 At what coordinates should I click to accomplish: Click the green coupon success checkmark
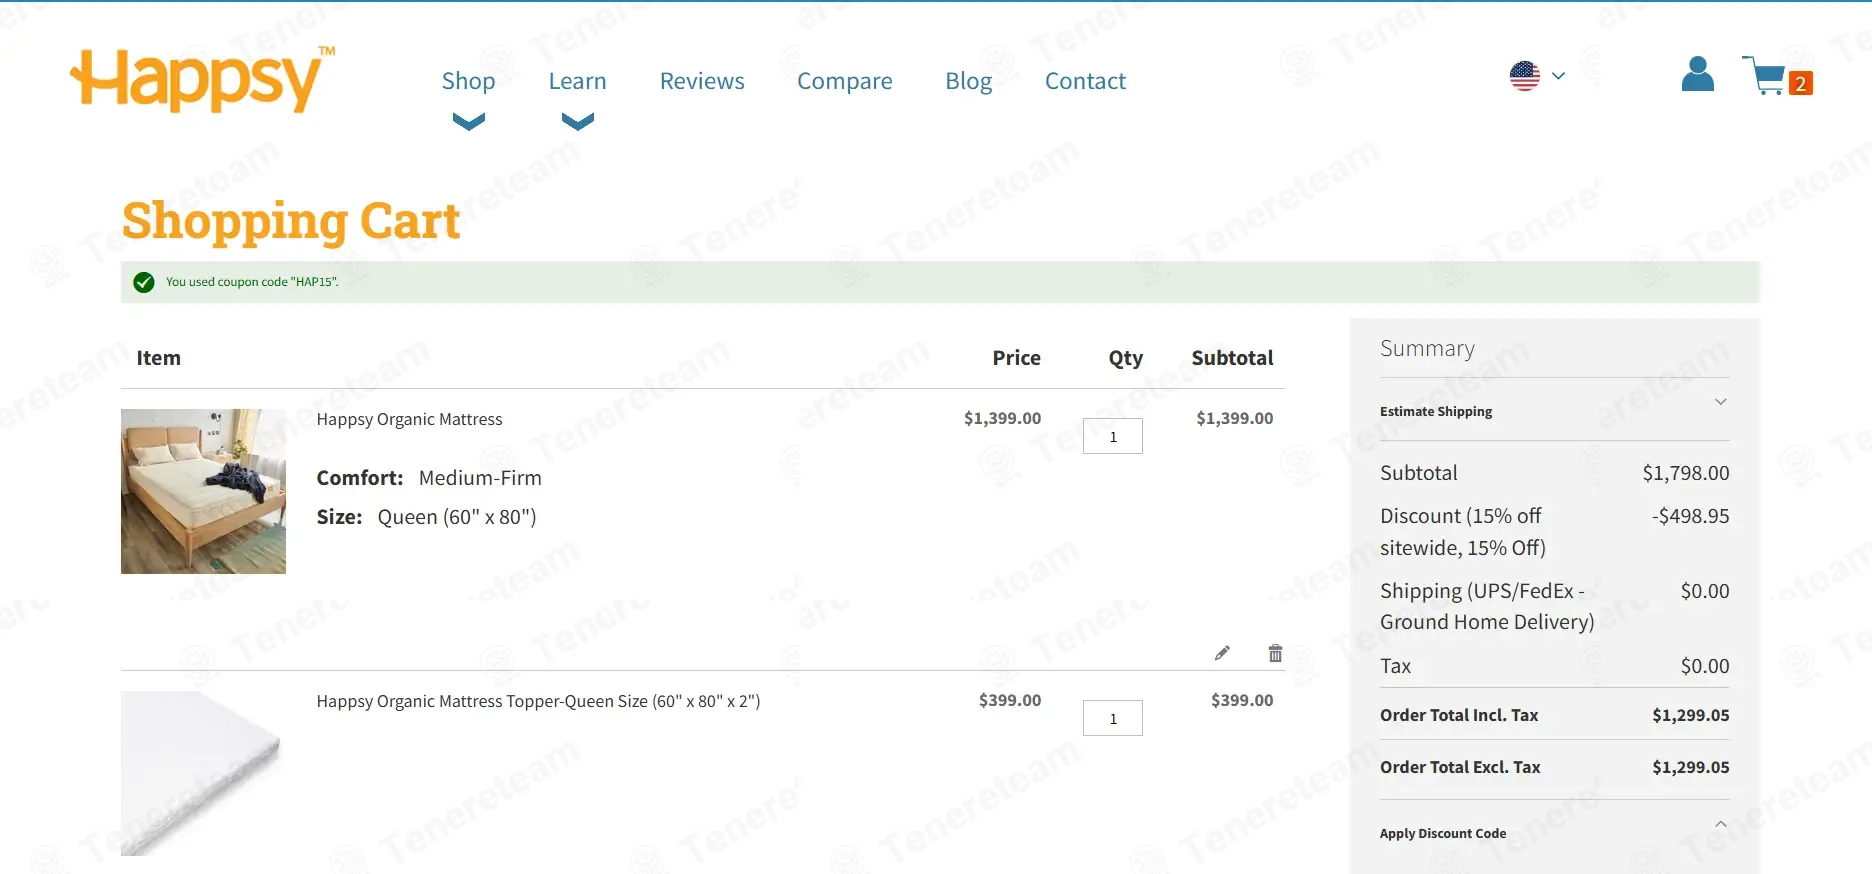coord(144,282)
